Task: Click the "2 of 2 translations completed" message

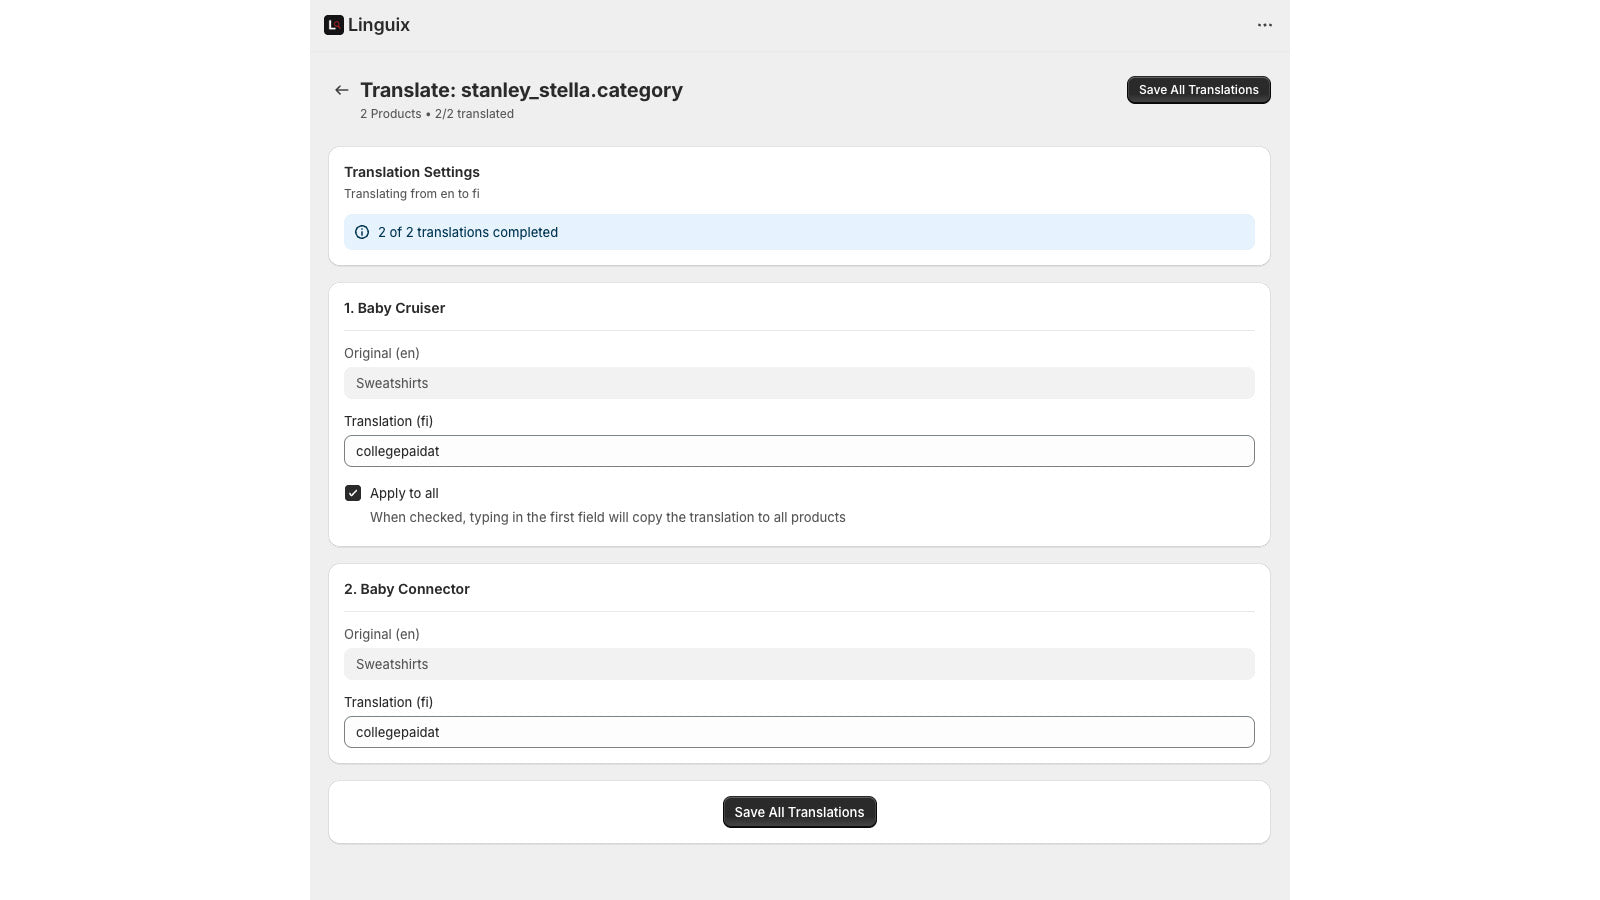Action: click(x=467, y=232)
